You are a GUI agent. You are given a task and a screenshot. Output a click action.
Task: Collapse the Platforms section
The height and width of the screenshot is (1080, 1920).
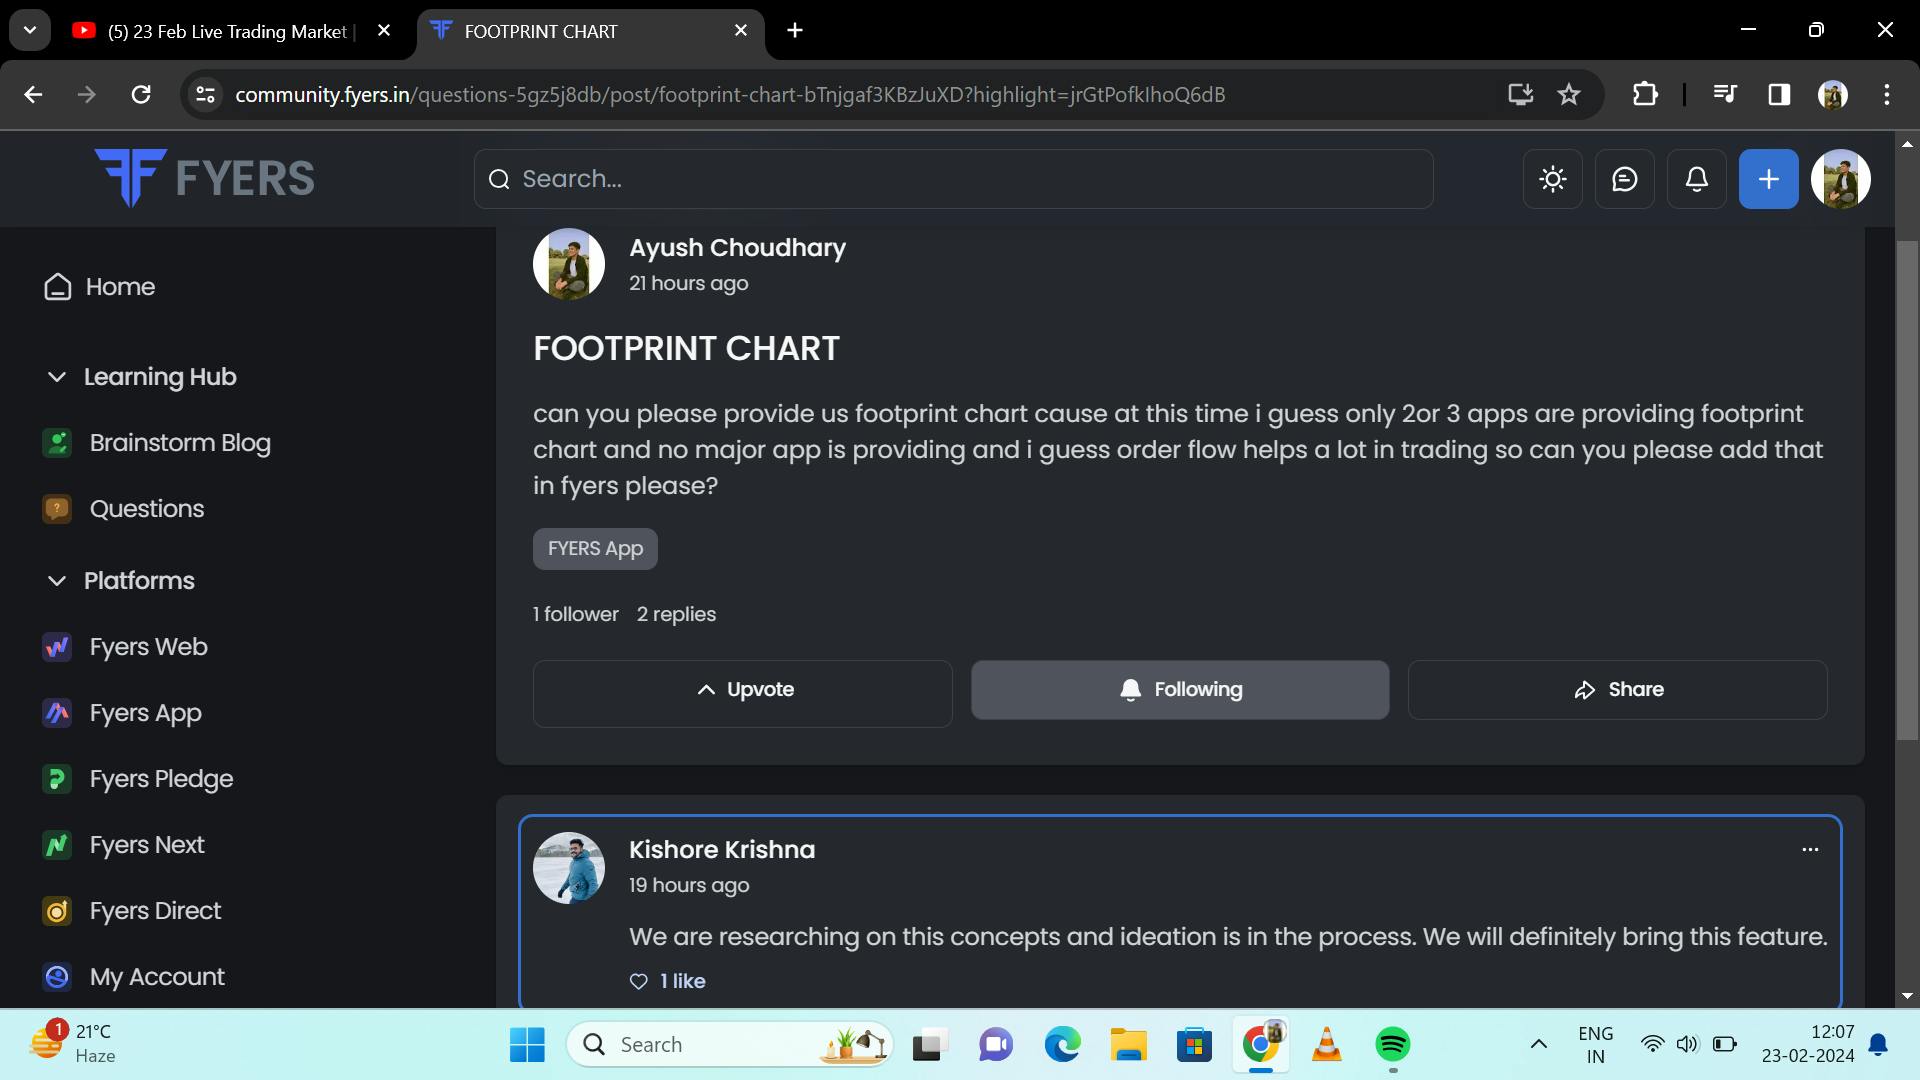(x=57, y=581)
